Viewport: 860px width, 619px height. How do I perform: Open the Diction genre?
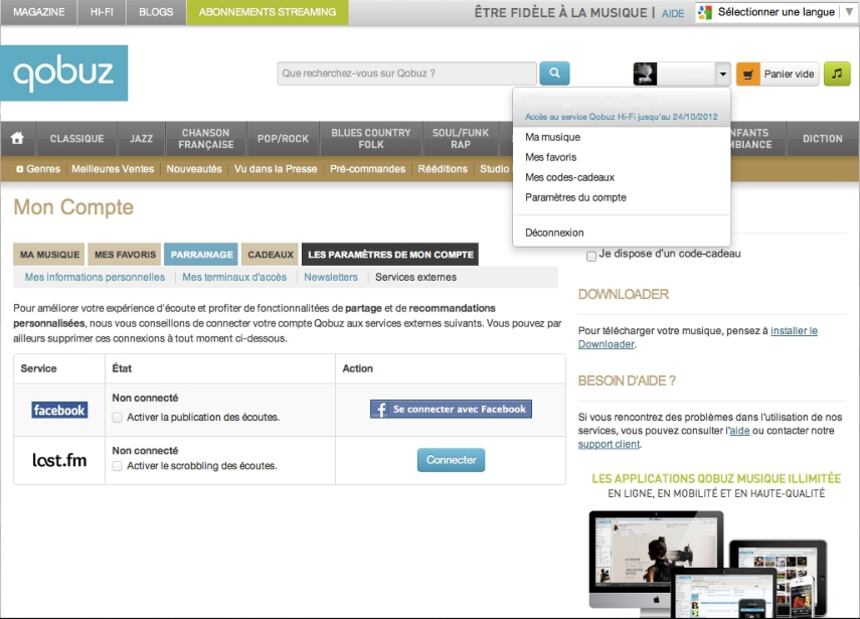[822, 139]
